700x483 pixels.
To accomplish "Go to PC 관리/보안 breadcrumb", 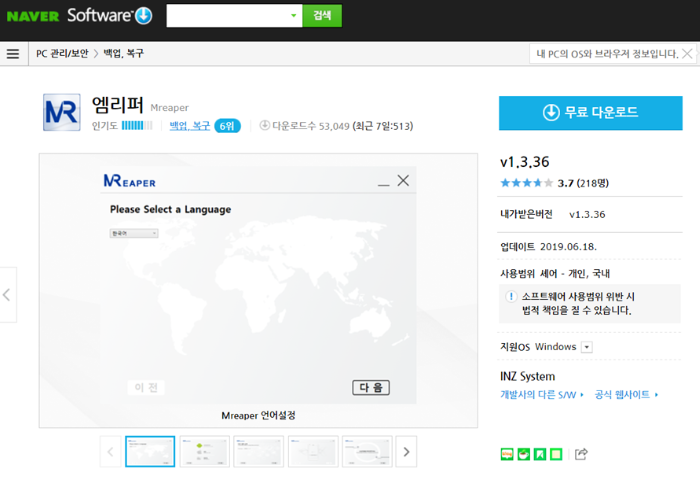I will point(62,54).
